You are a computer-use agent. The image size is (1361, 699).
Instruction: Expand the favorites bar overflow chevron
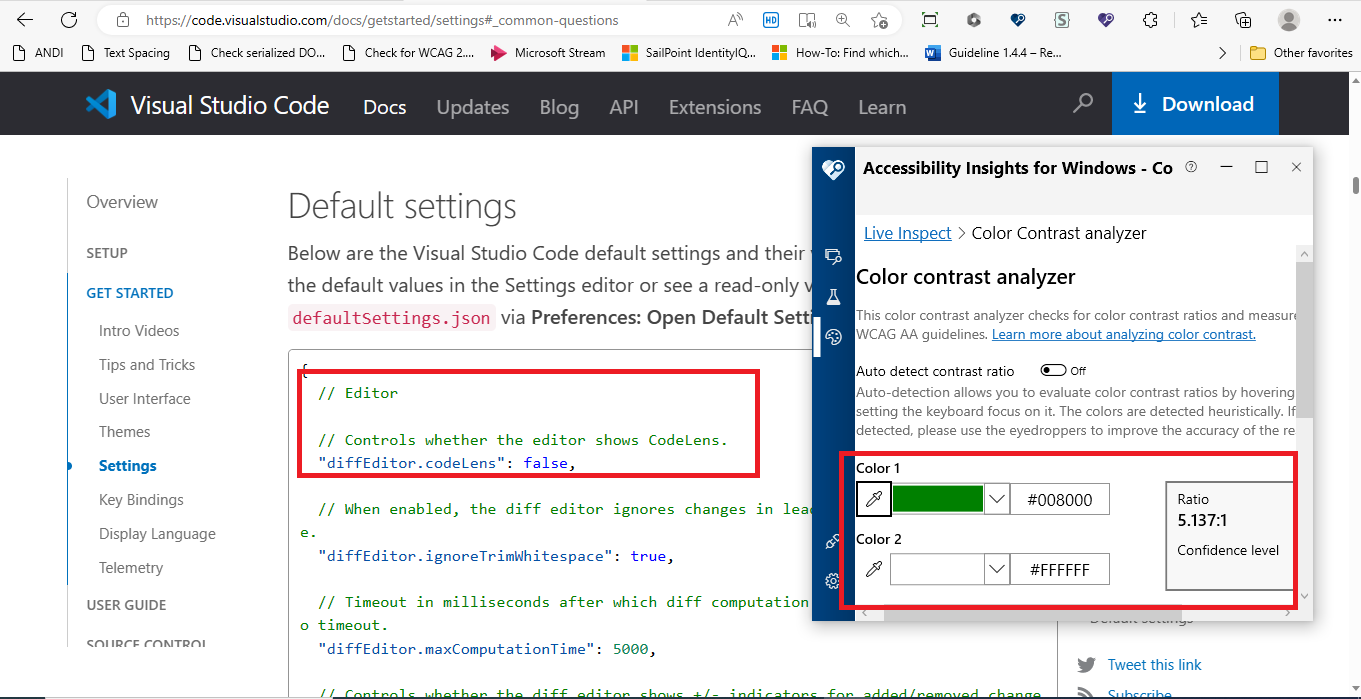click(1222, 52)
